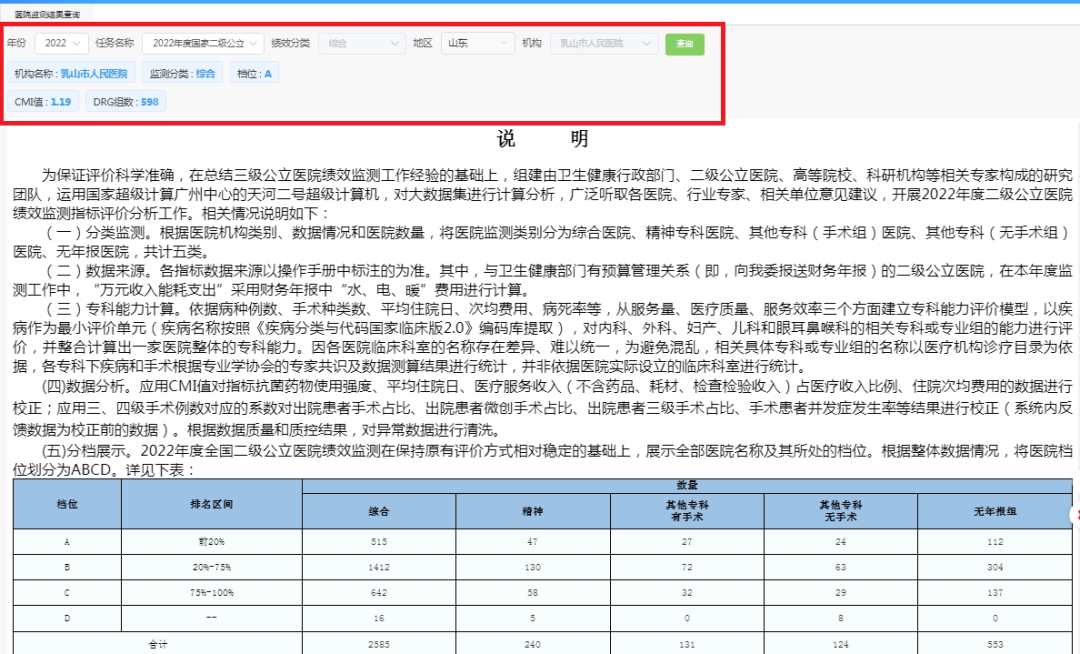Click the 75%-100% ranking cell
This screenshot has height=654, width=1080.
[x=211, y=593]
